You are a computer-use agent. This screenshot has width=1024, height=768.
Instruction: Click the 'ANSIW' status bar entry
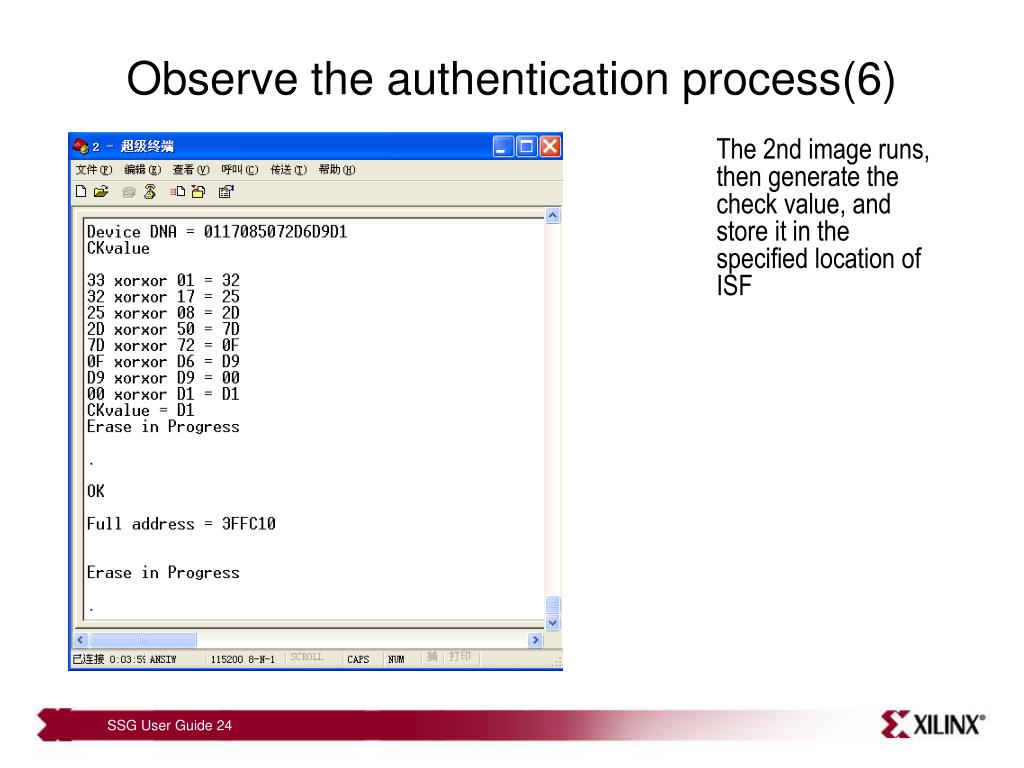pos(163,660)
